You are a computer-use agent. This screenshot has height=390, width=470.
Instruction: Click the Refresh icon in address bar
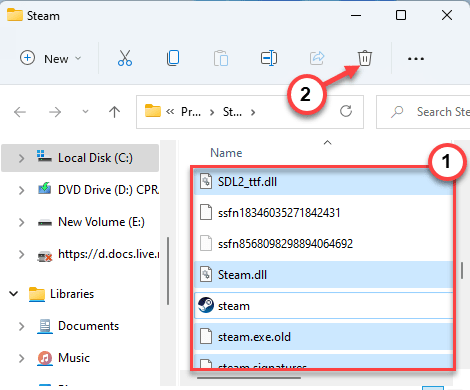(346, 111)
